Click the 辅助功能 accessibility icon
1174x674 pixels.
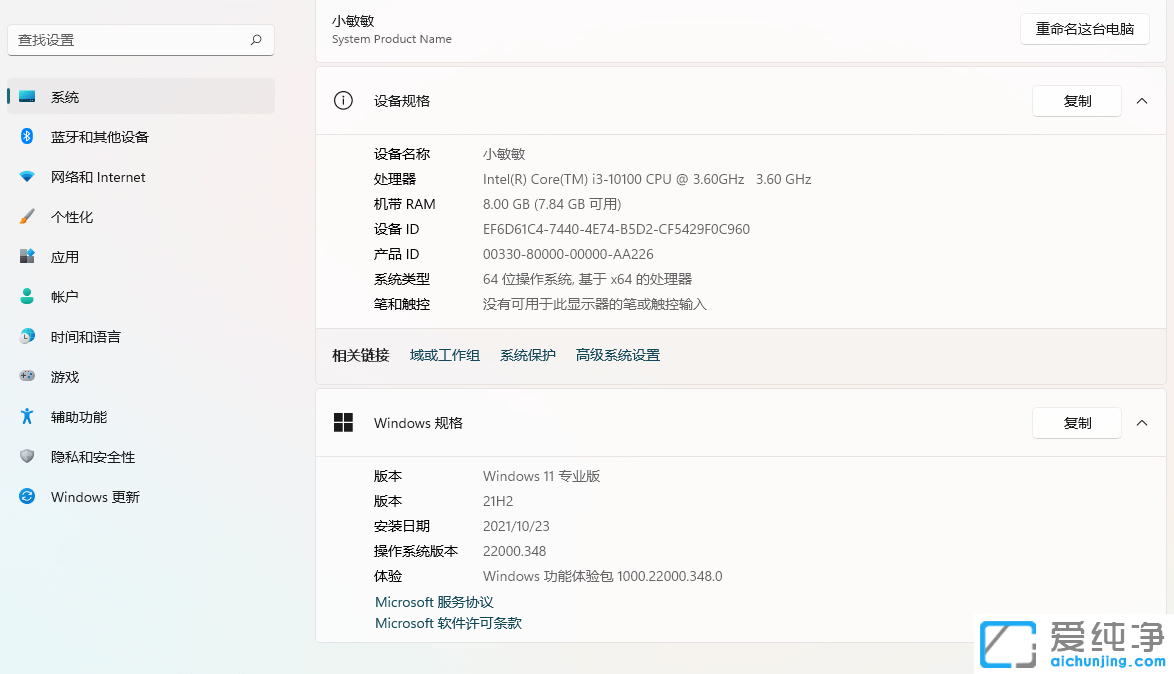[28, 417]
